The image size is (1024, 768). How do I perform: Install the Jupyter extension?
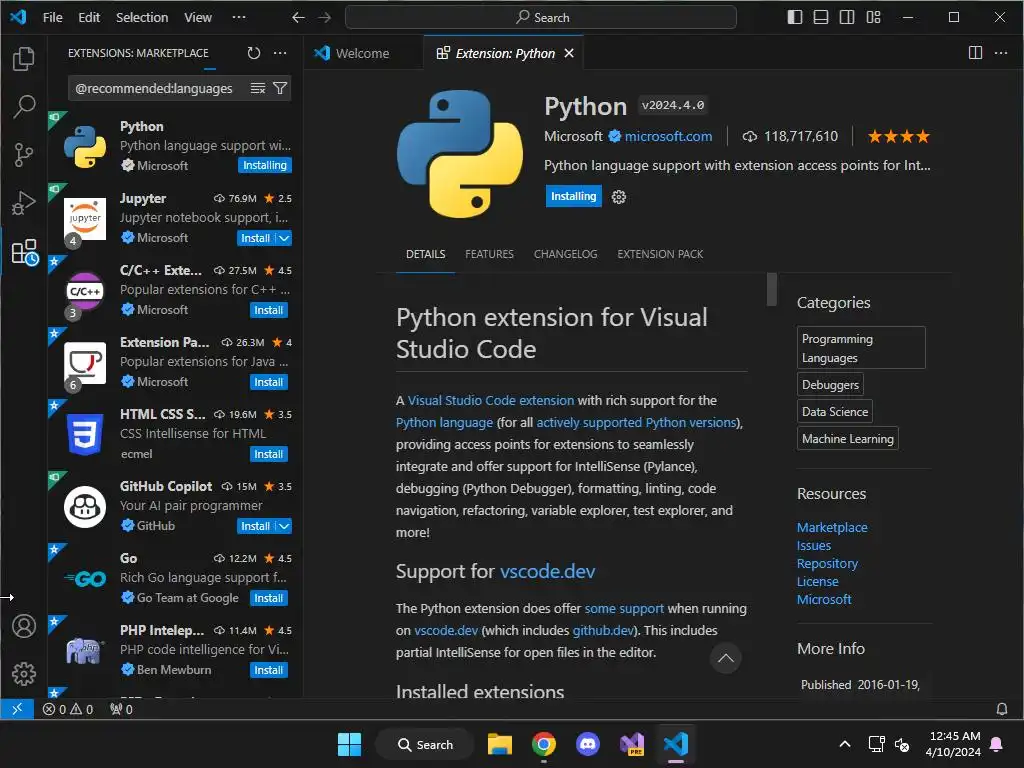[x=255, y=238]
